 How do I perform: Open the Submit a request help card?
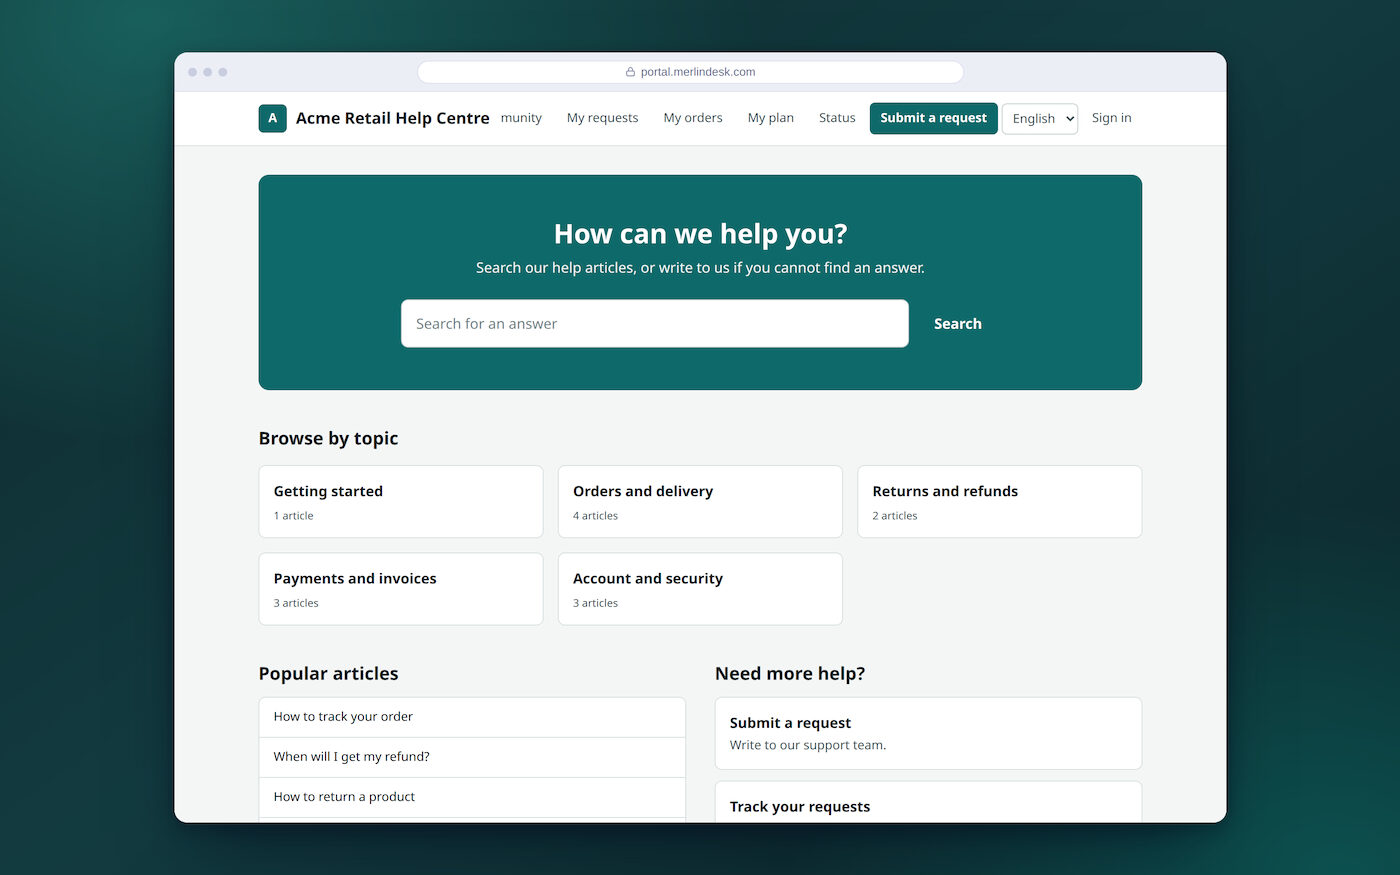click(x=928, y=733)
